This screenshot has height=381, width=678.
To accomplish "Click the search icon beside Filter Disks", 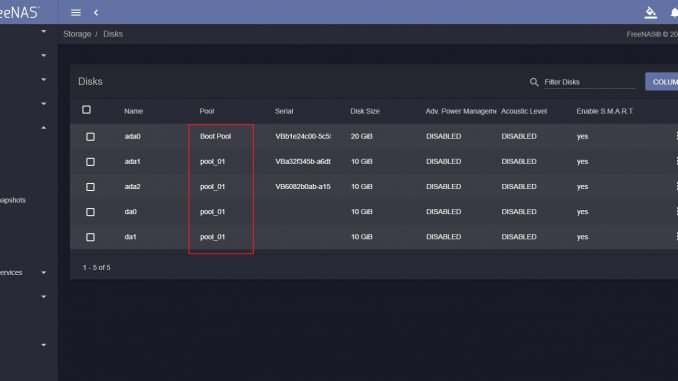I will click(x=534, y=82).
